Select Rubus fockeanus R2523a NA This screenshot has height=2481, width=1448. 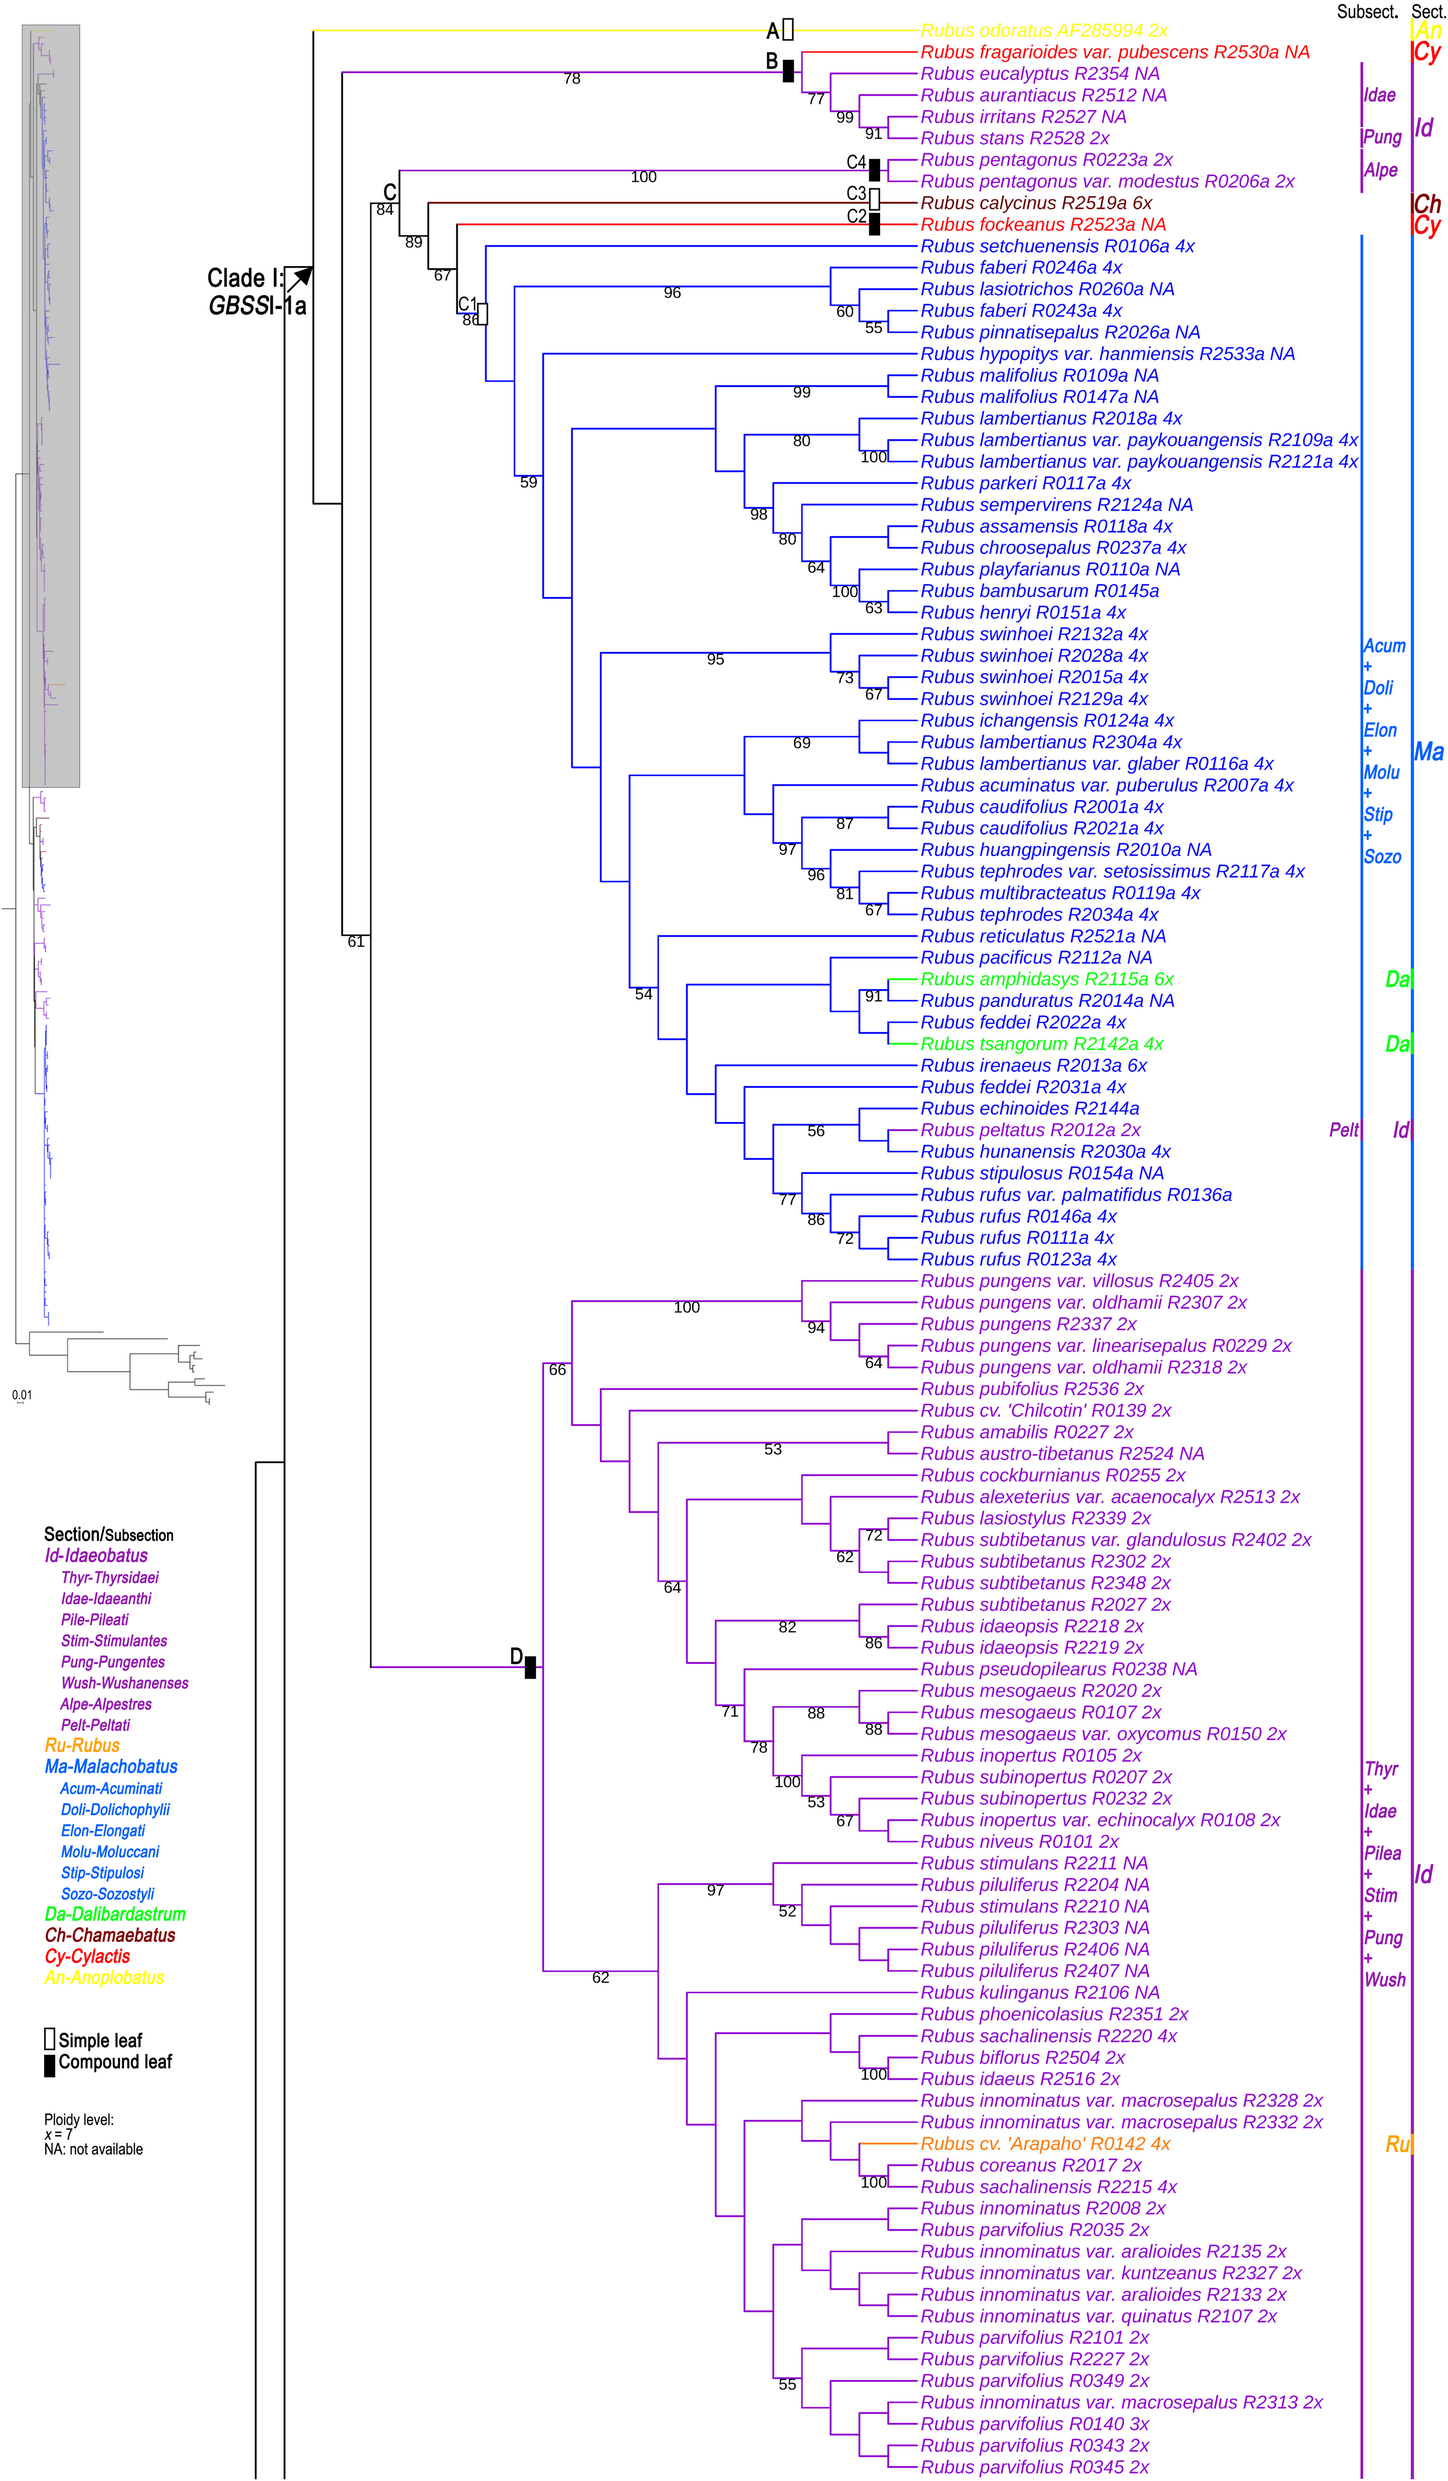click(x=1043, y=225)
